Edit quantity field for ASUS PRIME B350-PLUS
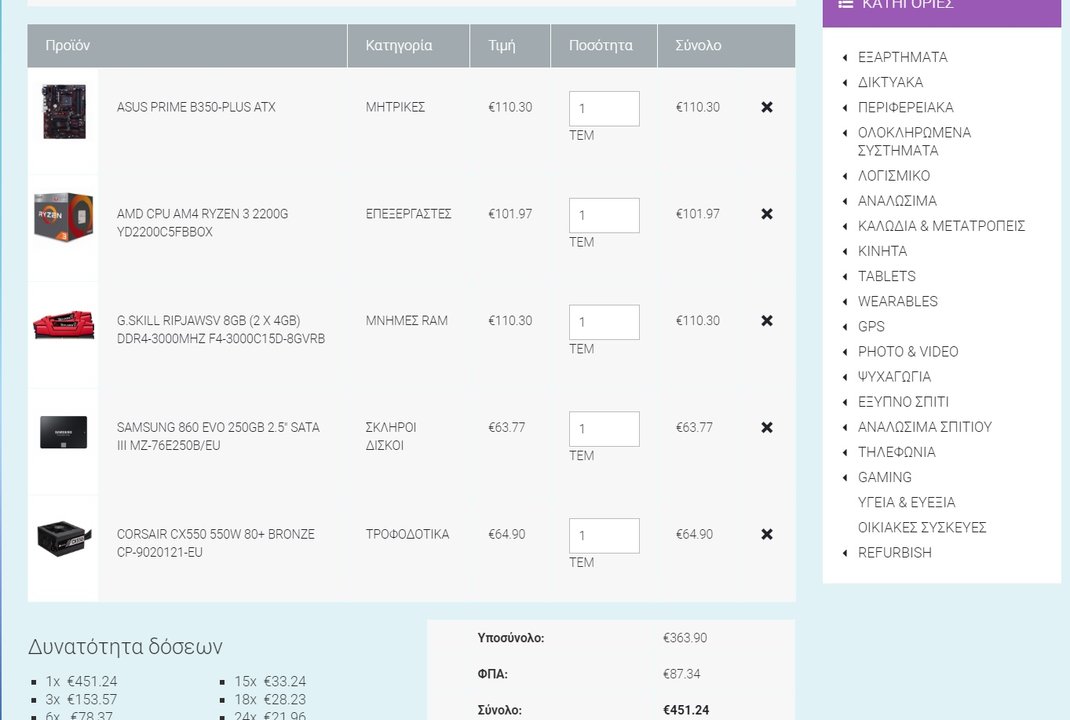Image resolution: width=1070 pixels, height=720 pixels. click(x=604, y=109)
